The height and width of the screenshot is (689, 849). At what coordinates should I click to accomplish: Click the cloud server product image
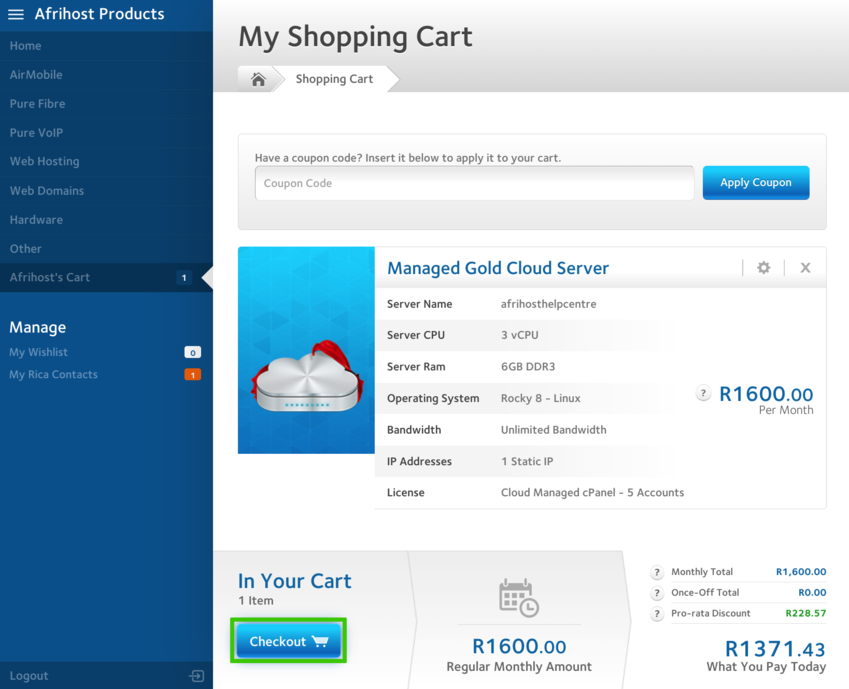tap(306, 350)
